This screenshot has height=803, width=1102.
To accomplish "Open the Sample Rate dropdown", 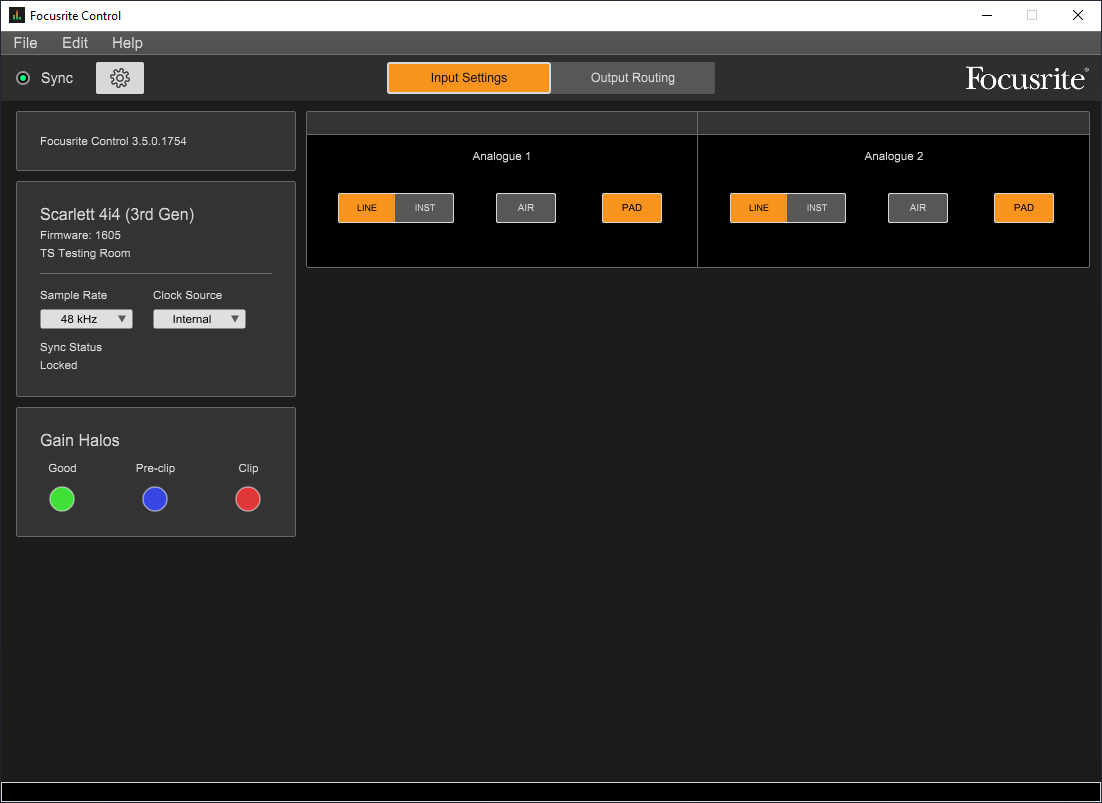I will (86, 319).
